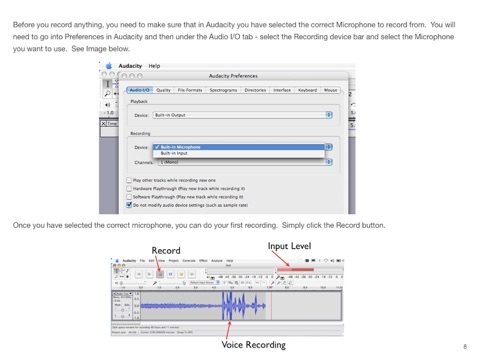Click the Skip to End transport button

[192, 274]
